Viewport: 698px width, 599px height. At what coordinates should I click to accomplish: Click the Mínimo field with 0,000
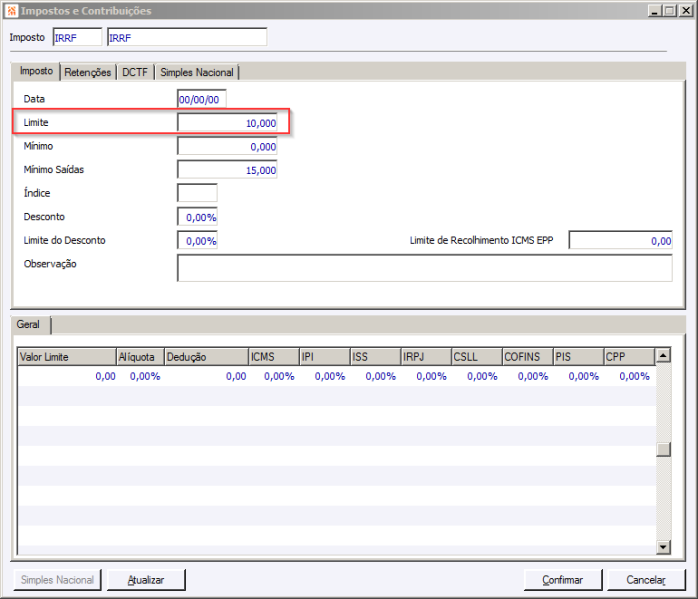tap(227, 146)
